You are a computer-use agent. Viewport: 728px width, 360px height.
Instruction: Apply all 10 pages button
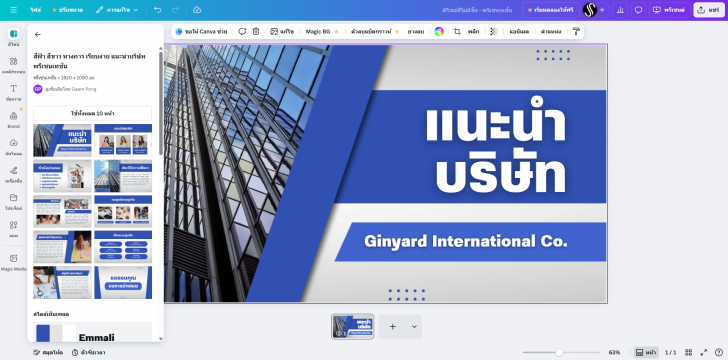point(92,113)
